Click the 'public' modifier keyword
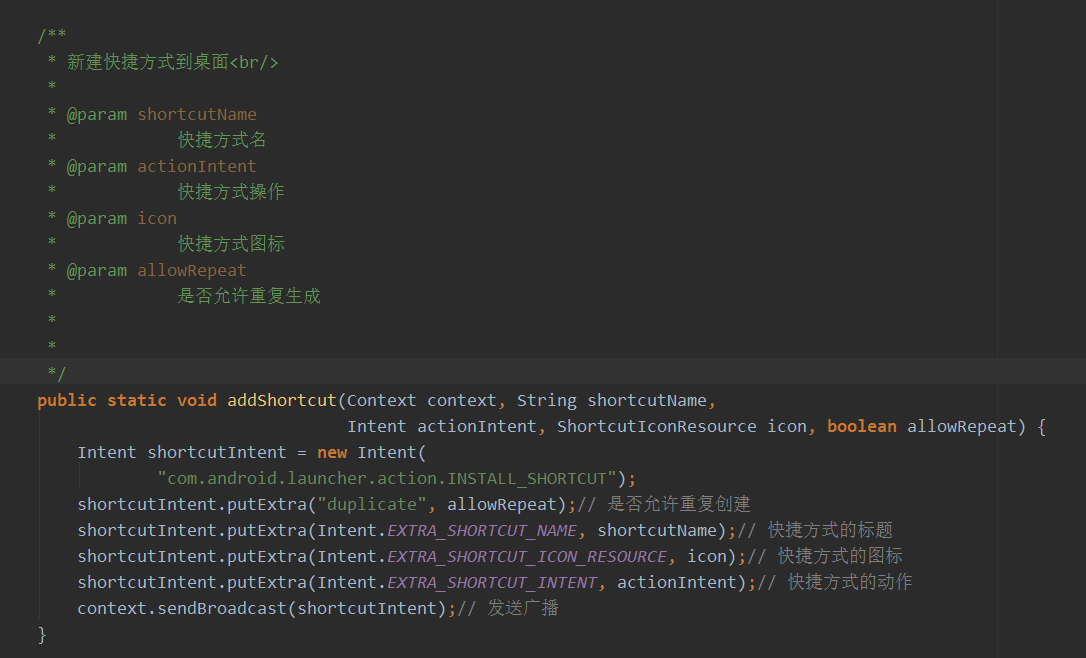This screenshot has width=1086, height=658. point(67,400)
